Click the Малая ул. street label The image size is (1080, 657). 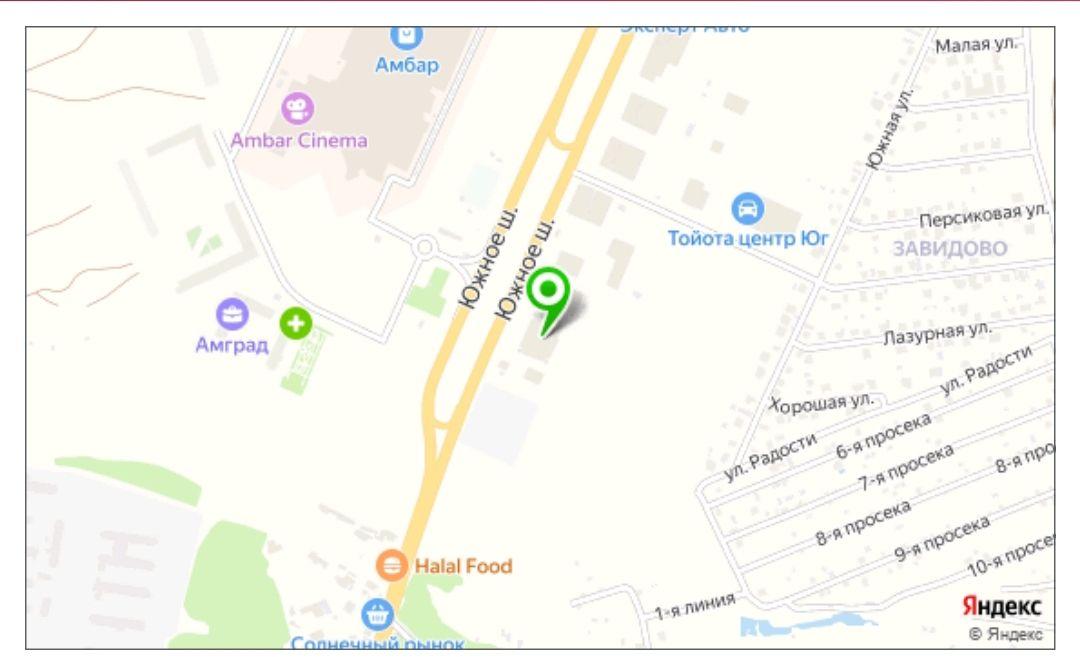[975, 45]
